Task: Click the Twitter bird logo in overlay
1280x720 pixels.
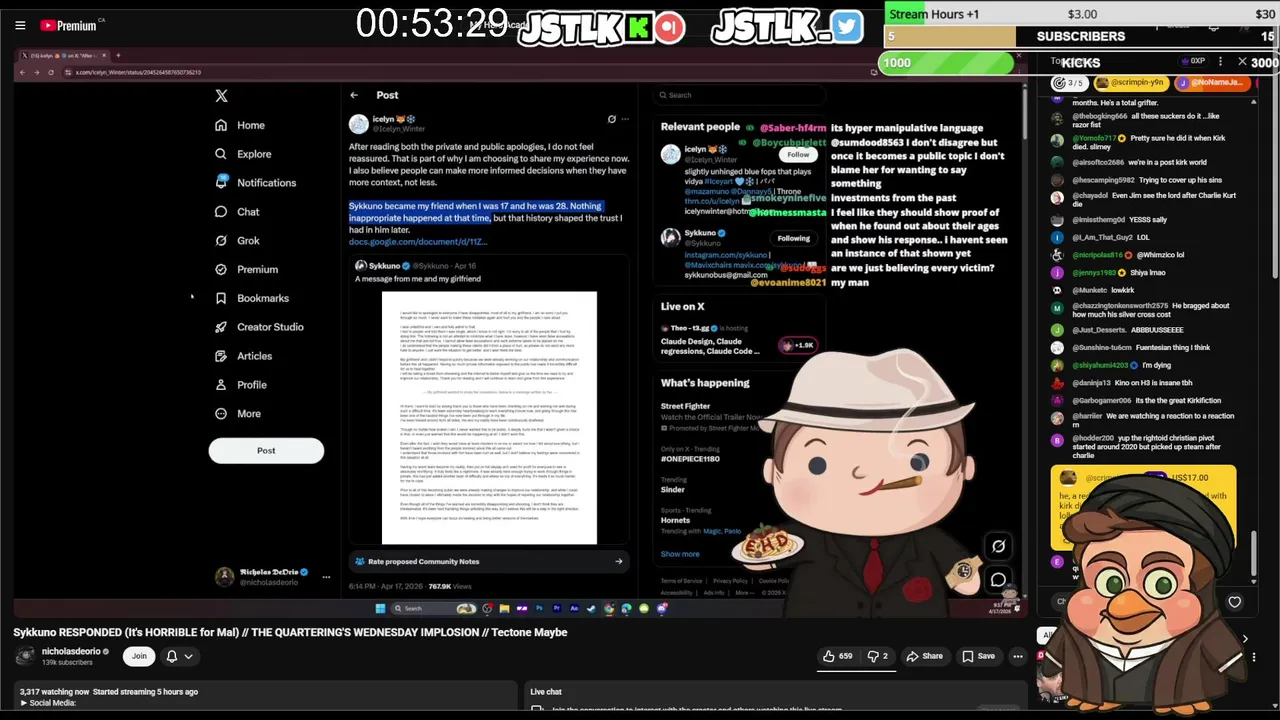Action: pyautogui.click(x=847, y=27)
